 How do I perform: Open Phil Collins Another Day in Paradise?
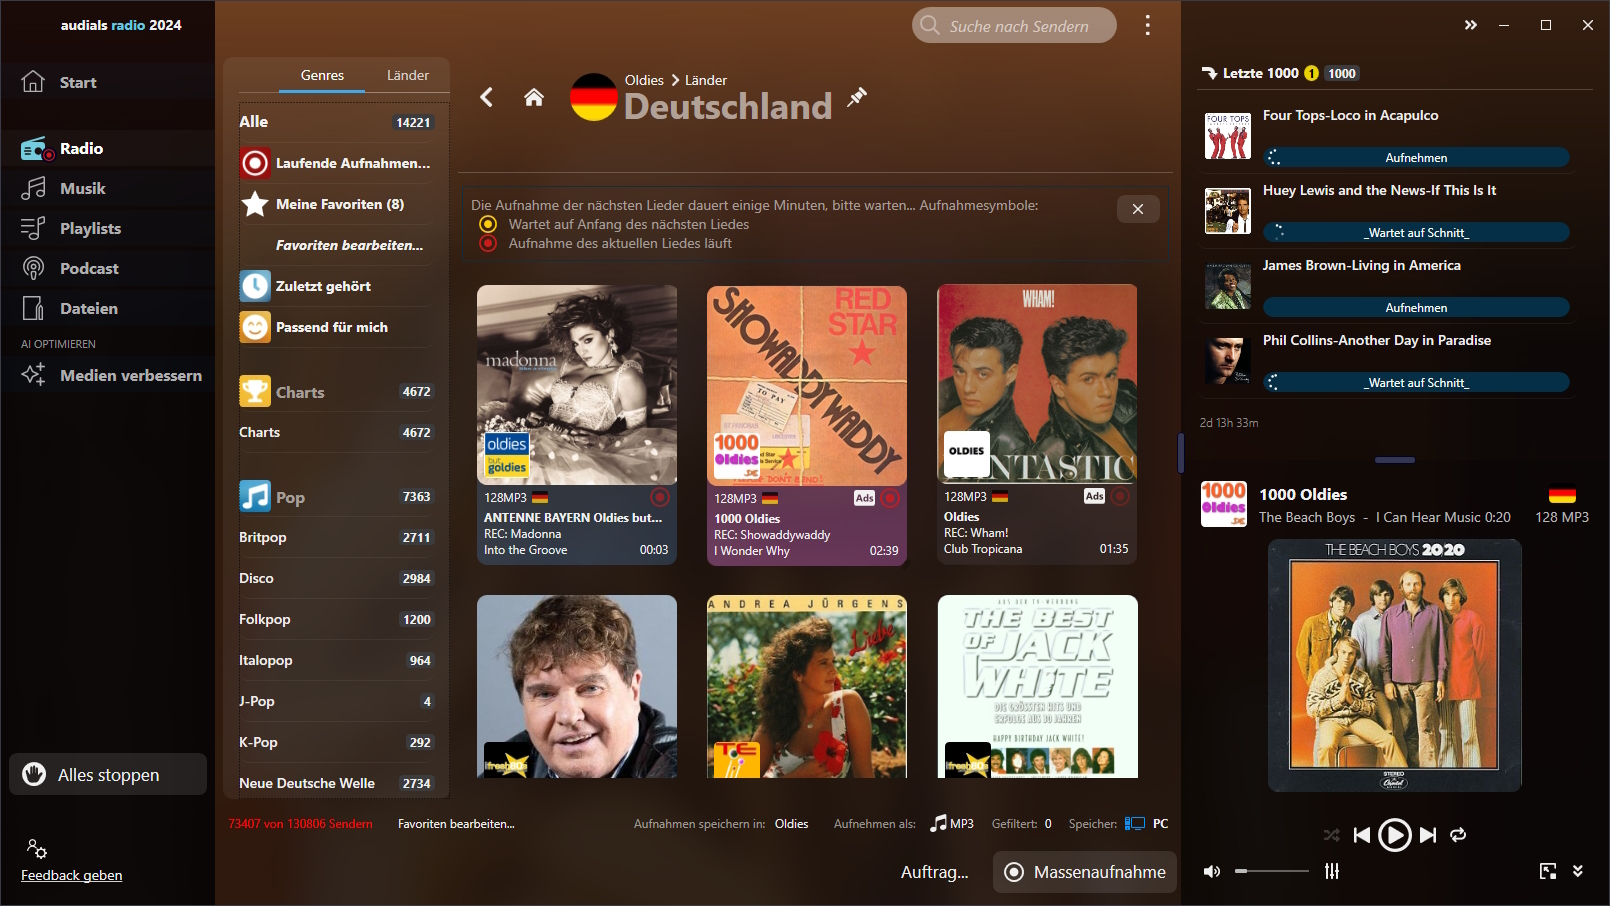coord(1376,340)
